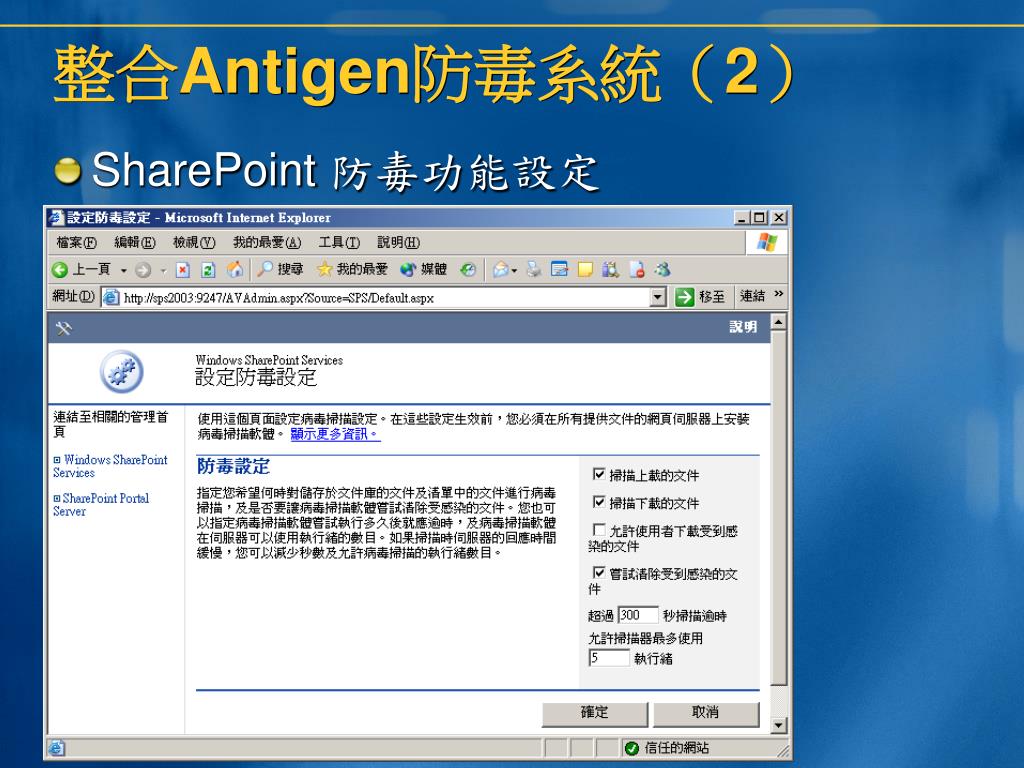Open the History toolbar icon
1024x768 pixels.
pyautogui.click(x=468, y=270)
